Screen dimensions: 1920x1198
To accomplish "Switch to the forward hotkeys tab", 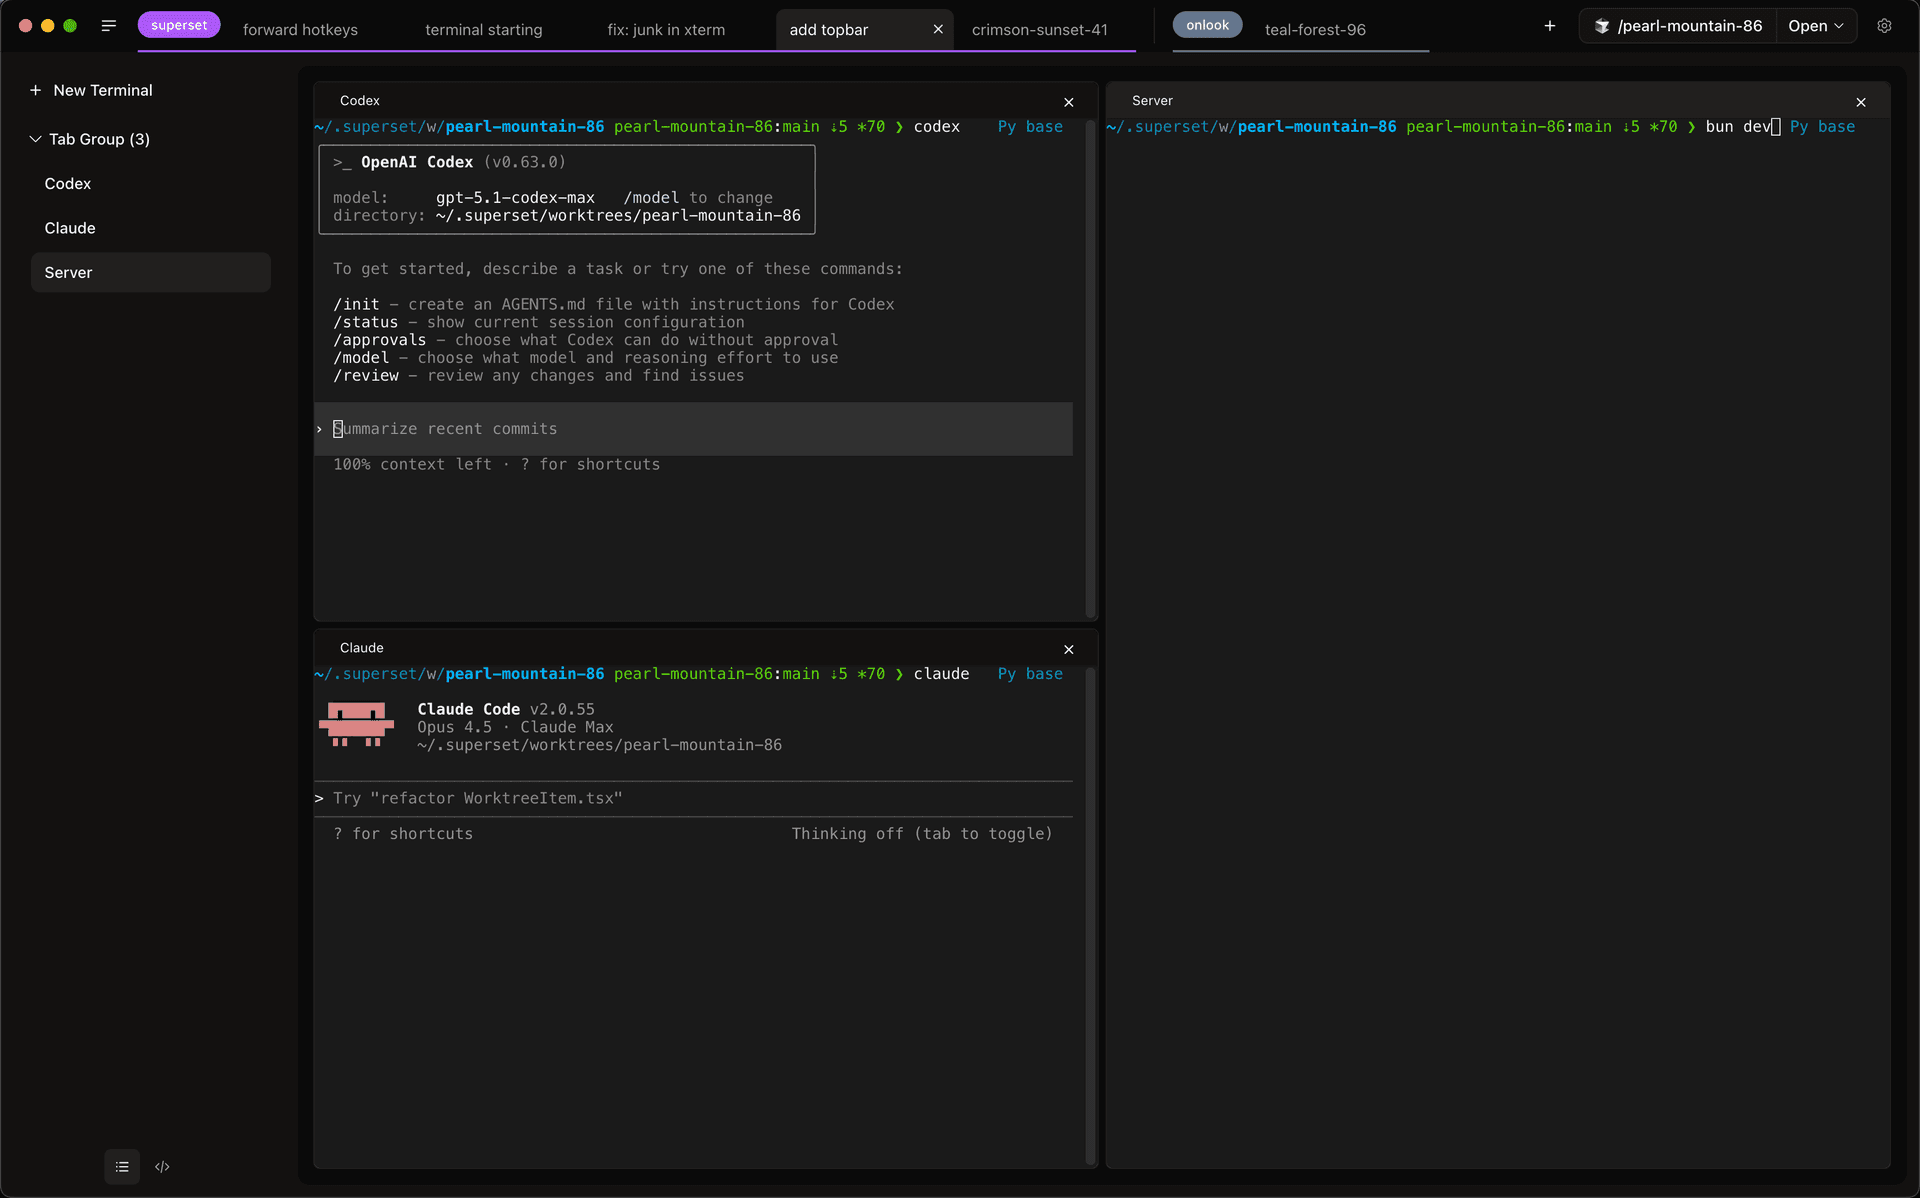I will tap(300, 30).
